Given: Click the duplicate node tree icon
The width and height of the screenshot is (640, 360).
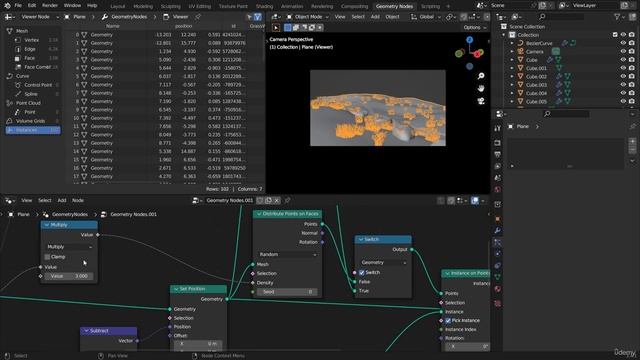Looking at the screenshot, I should (268, 200).
